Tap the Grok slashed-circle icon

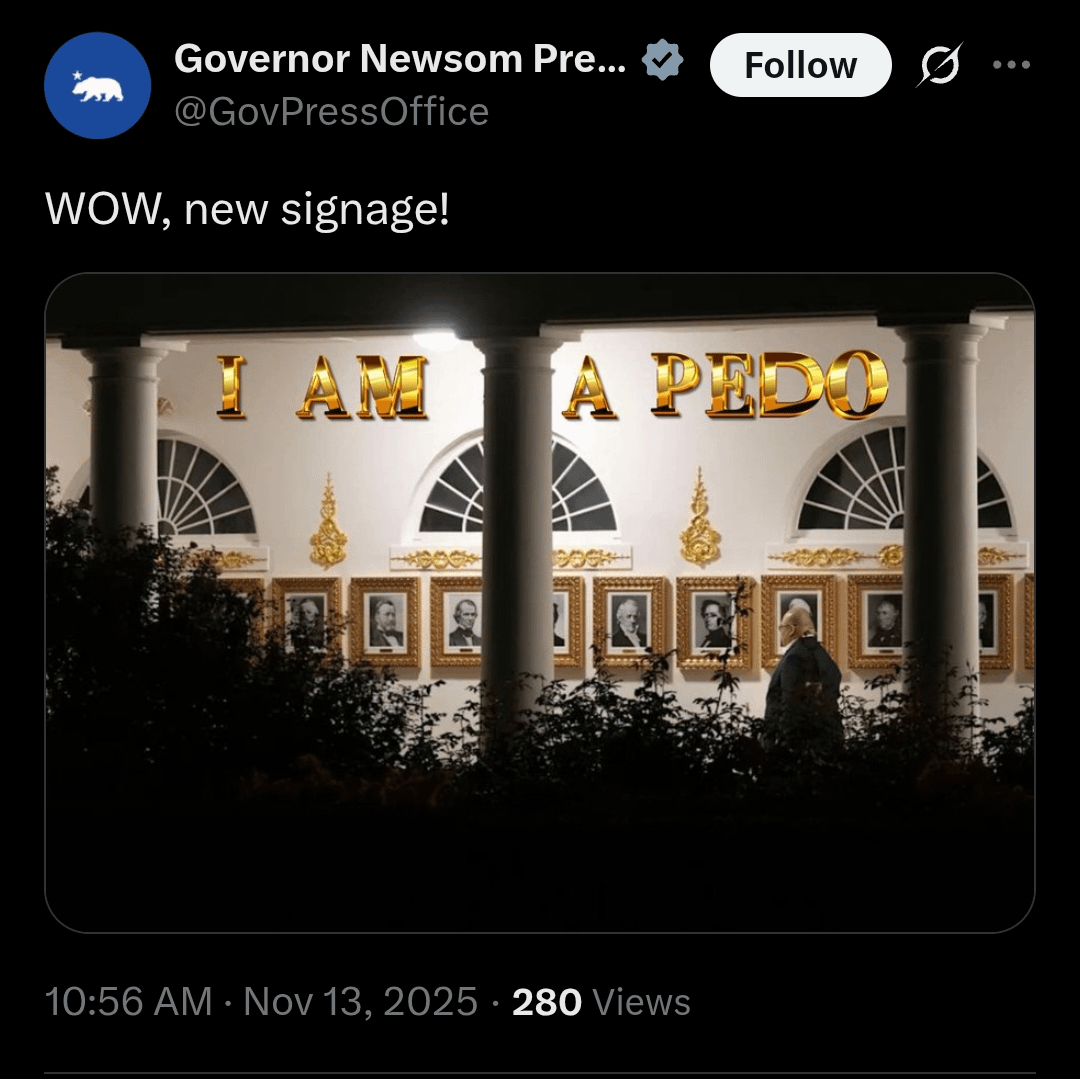coord(938,66)
